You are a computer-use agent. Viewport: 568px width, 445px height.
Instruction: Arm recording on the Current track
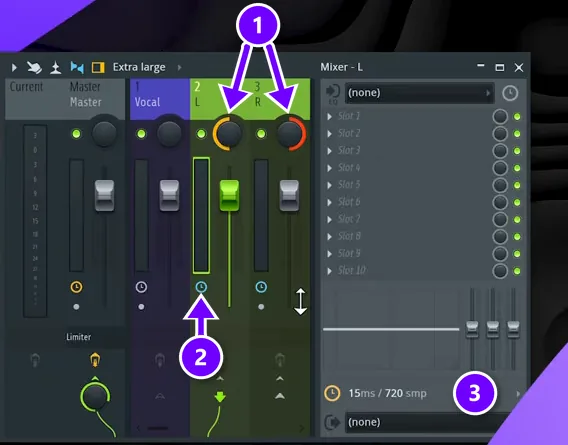[x=35, y=360]
